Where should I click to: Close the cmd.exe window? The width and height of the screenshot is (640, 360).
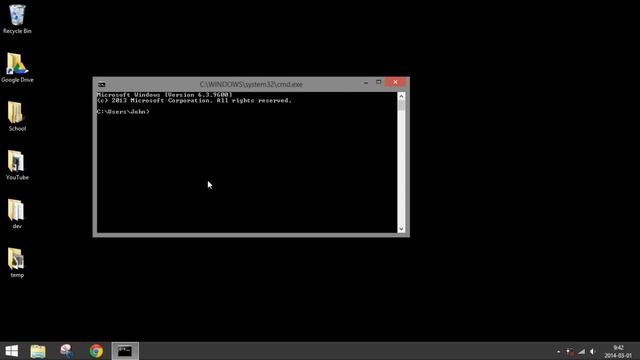[395, 82]
